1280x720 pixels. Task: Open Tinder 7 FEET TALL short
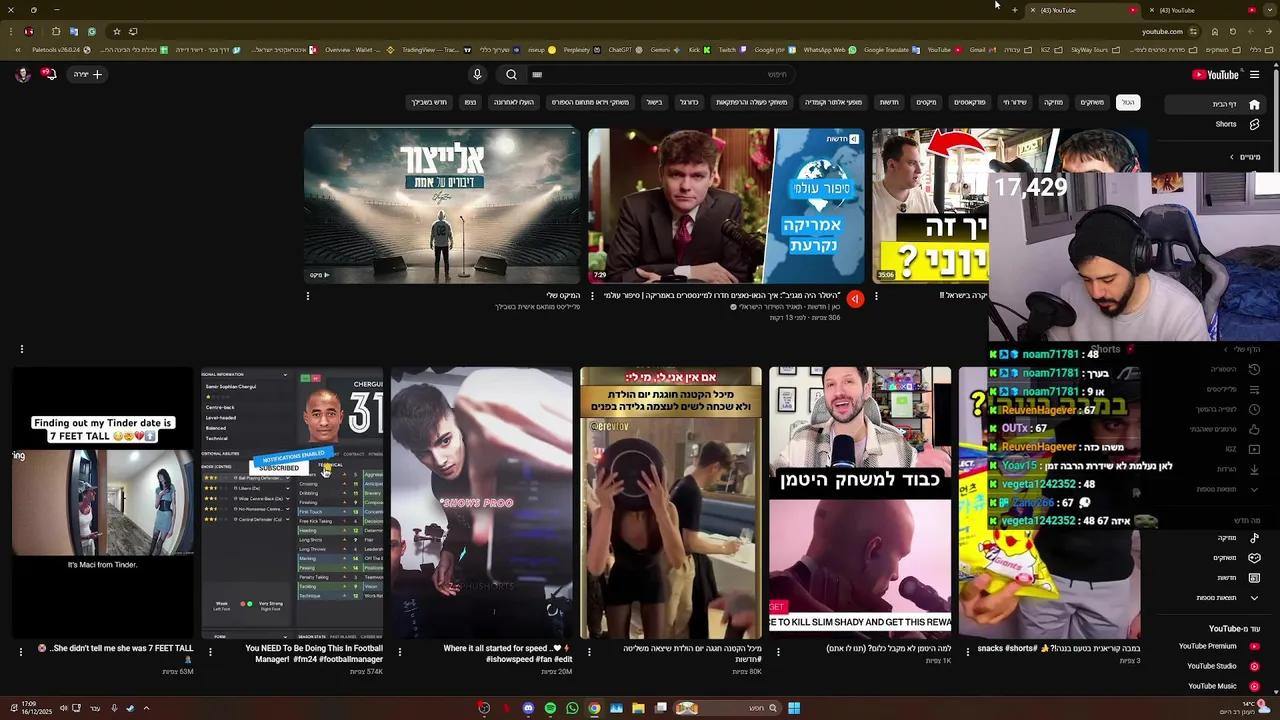pyautogui.click(x=102, y=503)
